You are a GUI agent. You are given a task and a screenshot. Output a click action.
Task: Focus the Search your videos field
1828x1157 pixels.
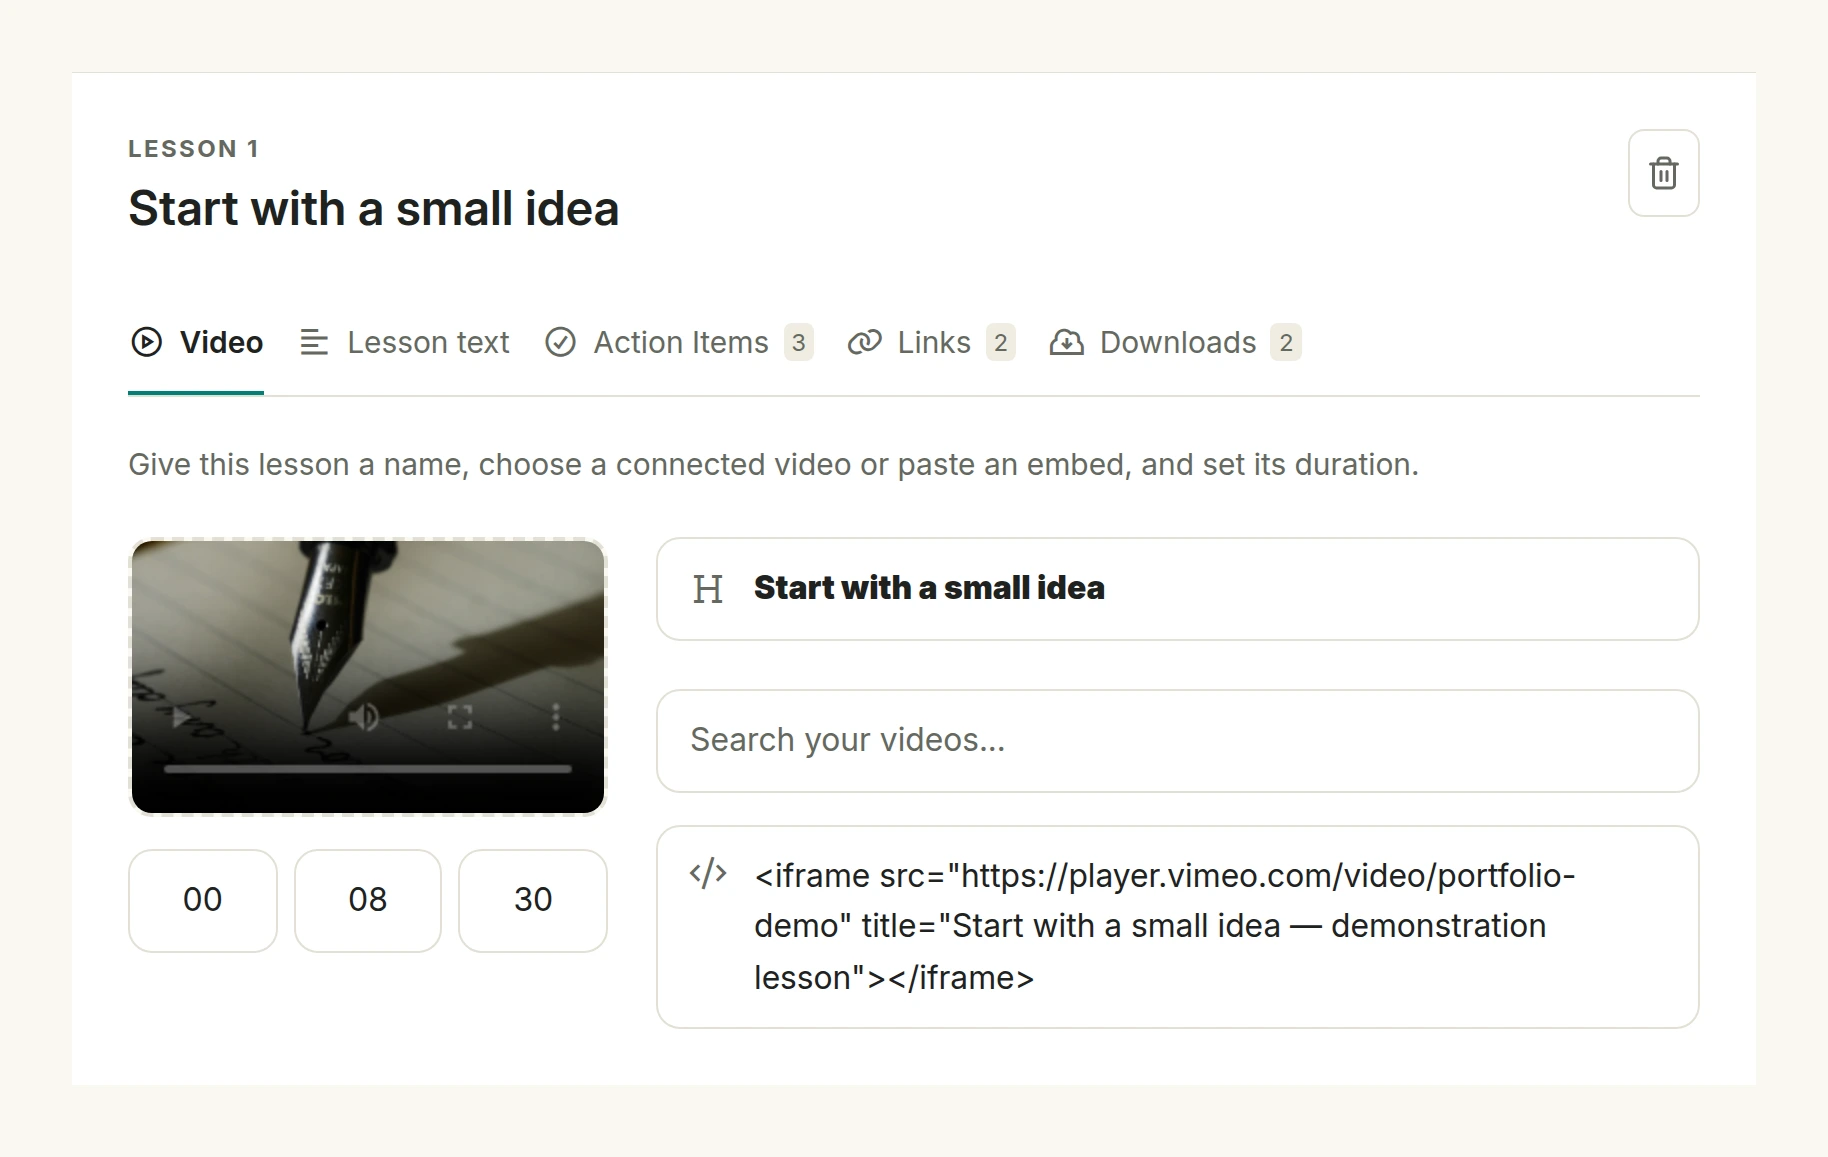pyautogui.click(x=1177, y=741)
